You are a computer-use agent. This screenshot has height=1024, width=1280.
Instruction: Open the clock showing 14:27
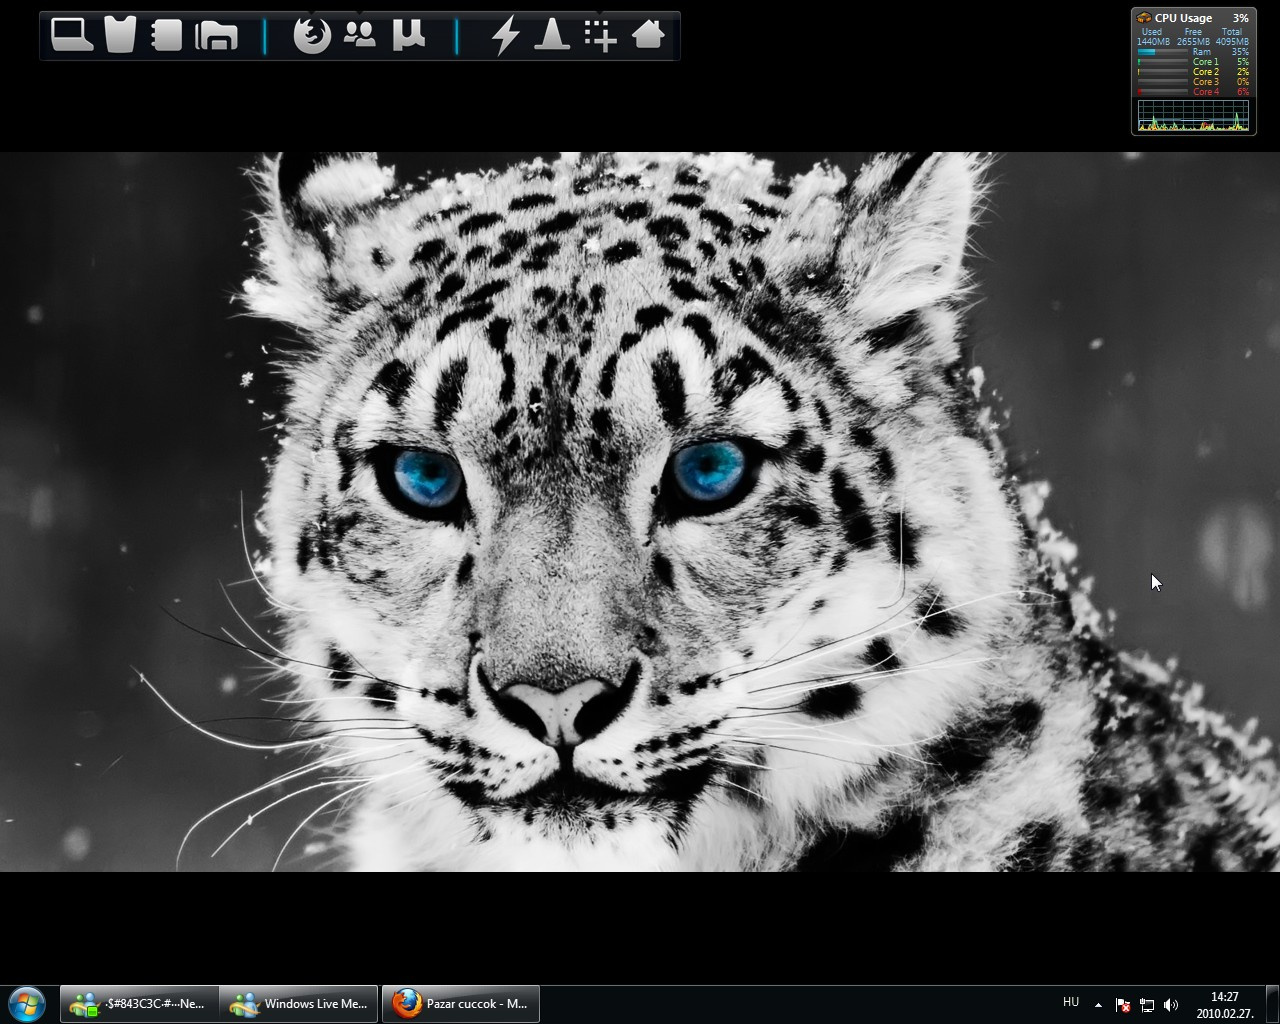(1225, 1004)
